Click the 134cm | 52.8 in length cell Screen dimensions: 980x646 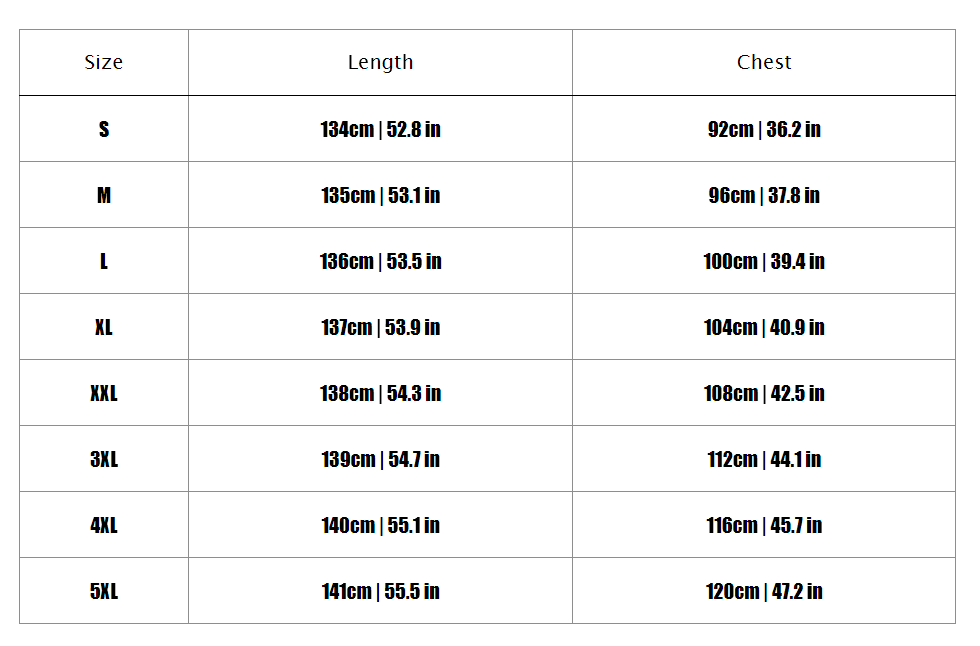tap(380, 129)
